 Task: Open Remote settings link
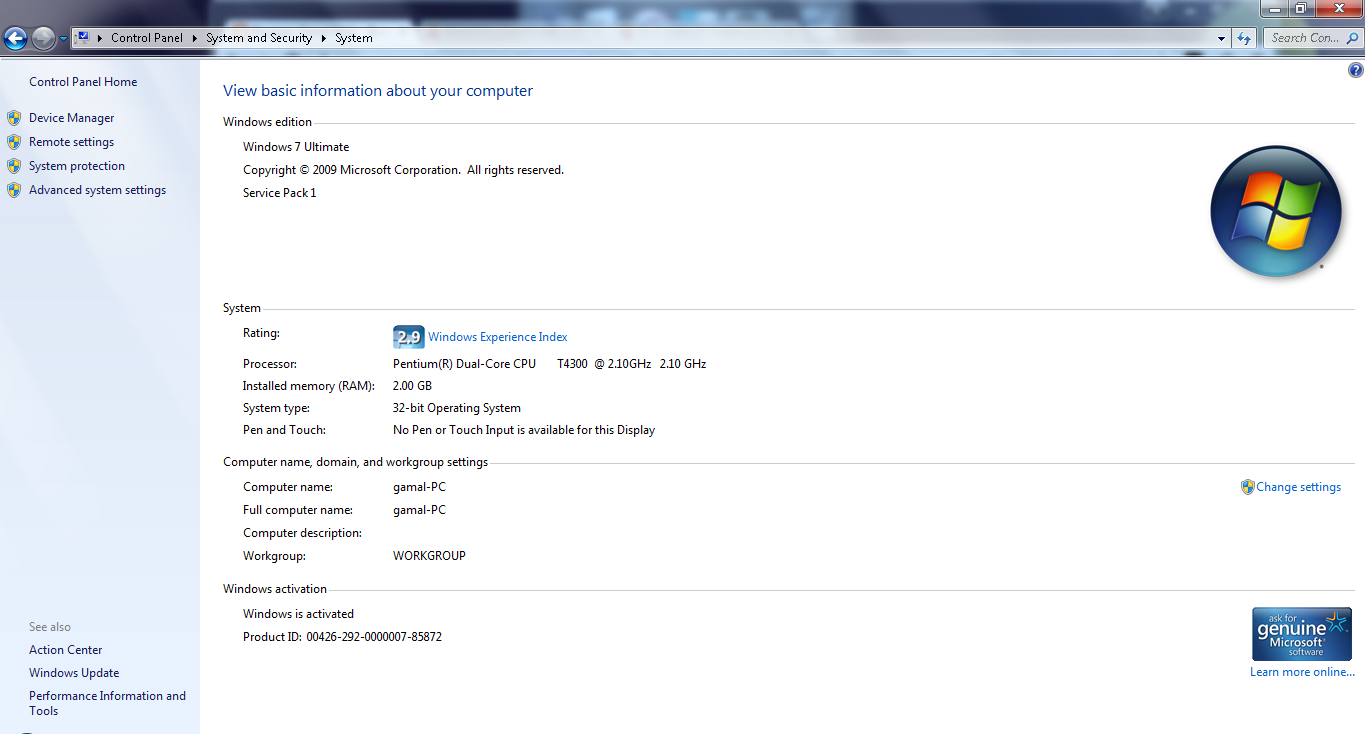(x=71, y=142)
